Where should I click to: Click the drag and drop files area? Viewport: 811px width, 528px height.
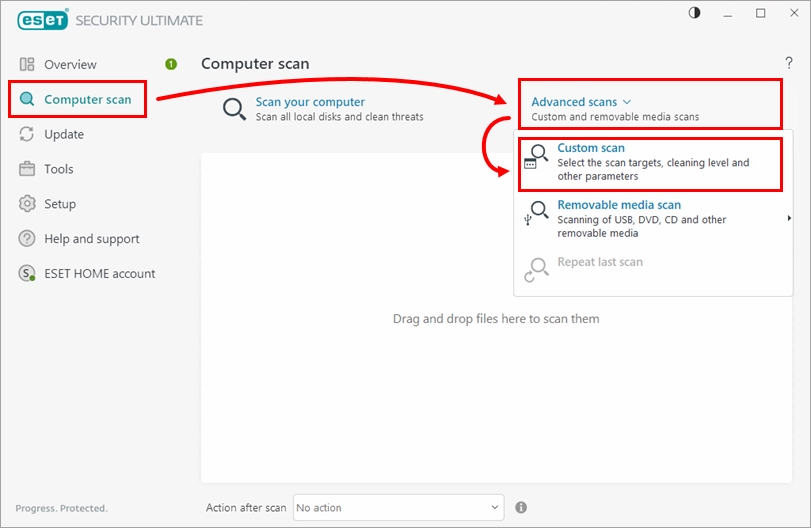coord(495,319)
